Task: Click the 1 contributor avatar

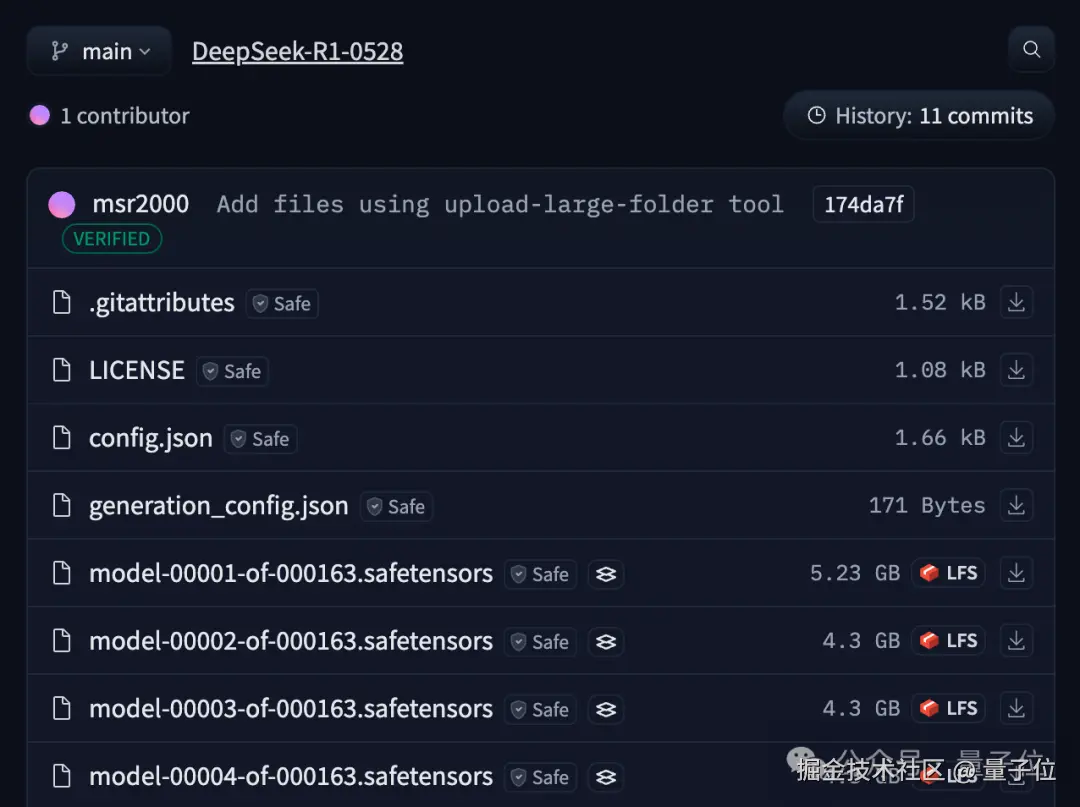Action: tap(40, 116)
